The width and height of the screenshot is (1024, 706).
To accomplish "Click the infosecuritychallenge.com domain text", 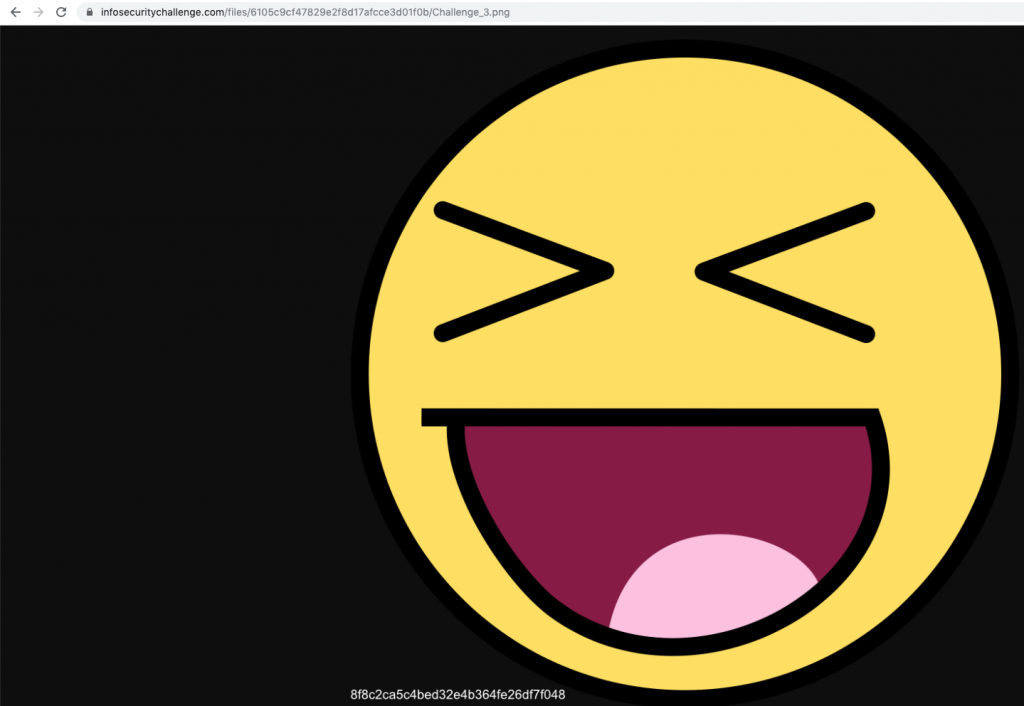I will (x=158, y=12).
